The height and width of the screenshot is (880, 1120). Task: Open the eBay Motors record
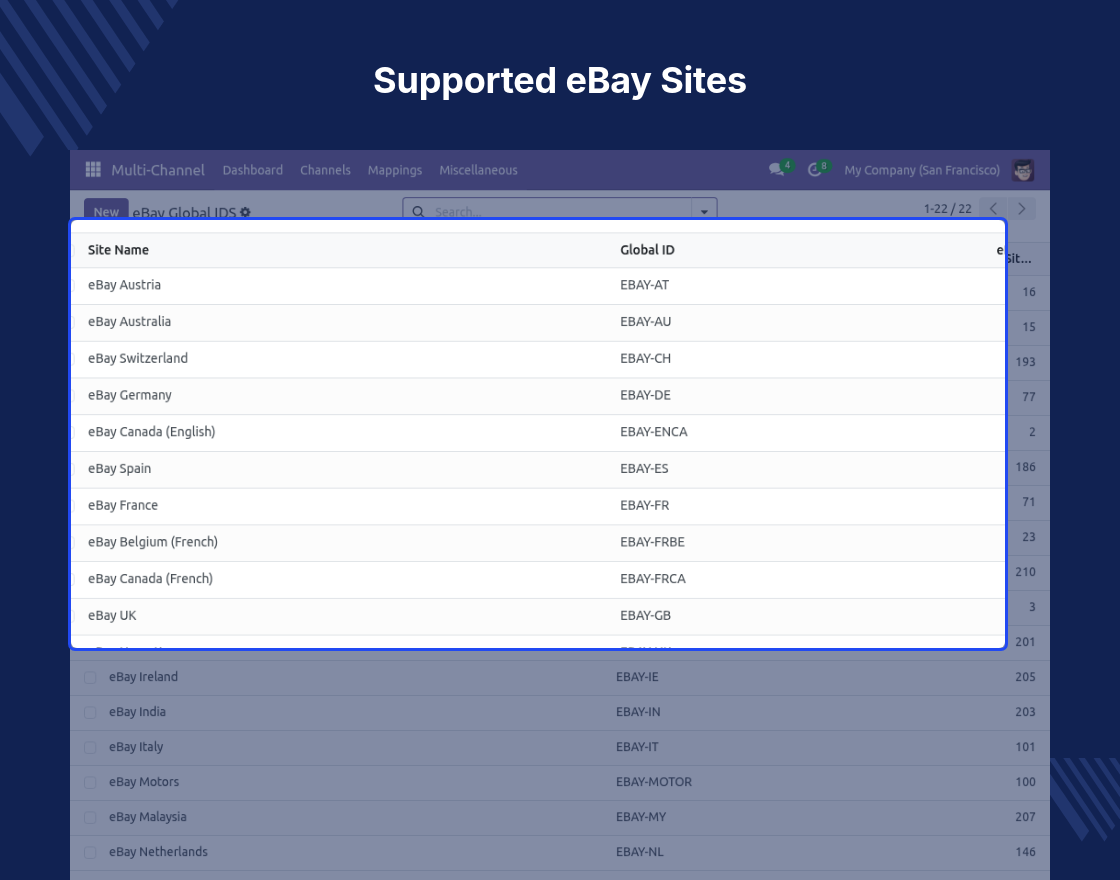[144, 782]
